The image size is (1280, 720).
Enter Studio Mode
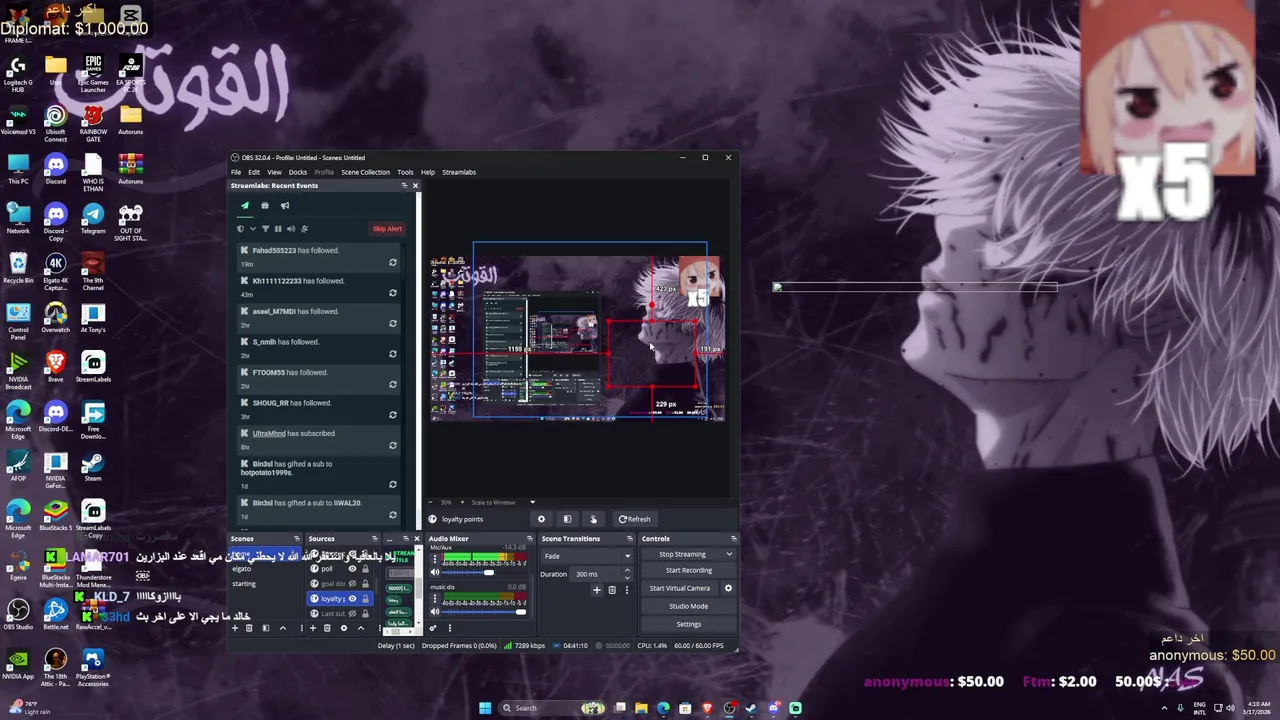tap(689, 606)
